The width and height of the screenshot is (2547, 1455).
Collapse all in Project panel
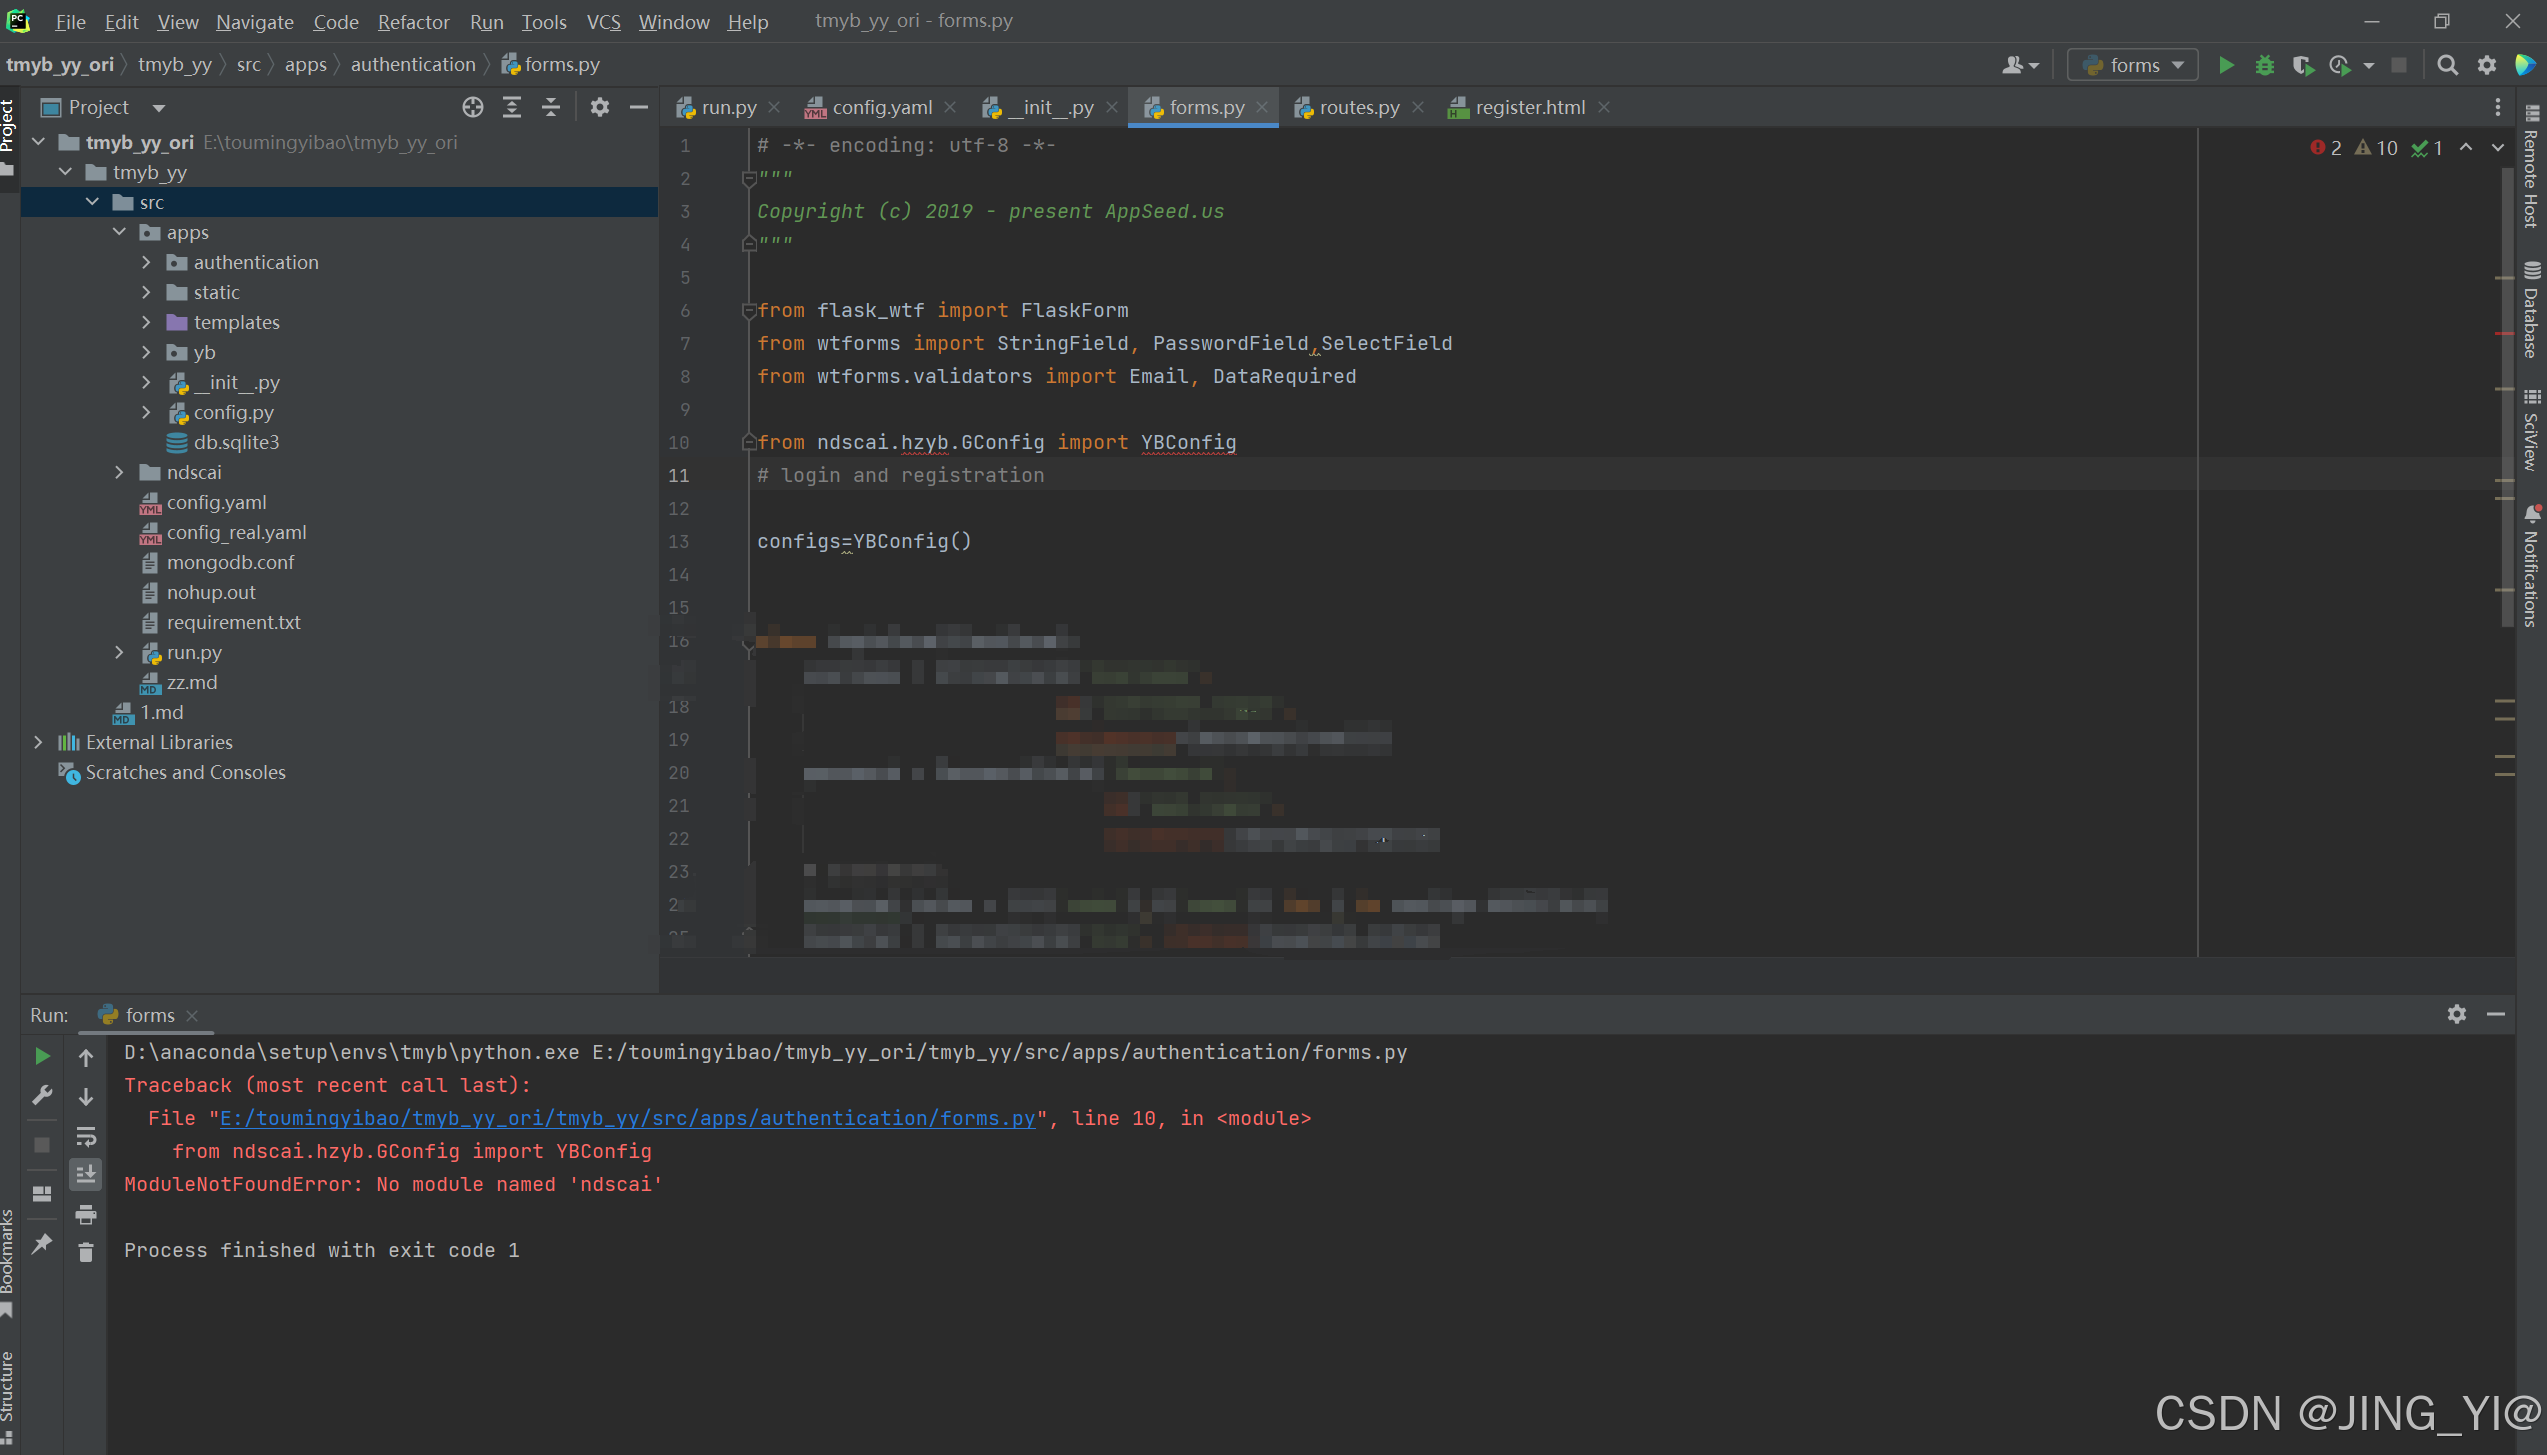pos(551,107)
